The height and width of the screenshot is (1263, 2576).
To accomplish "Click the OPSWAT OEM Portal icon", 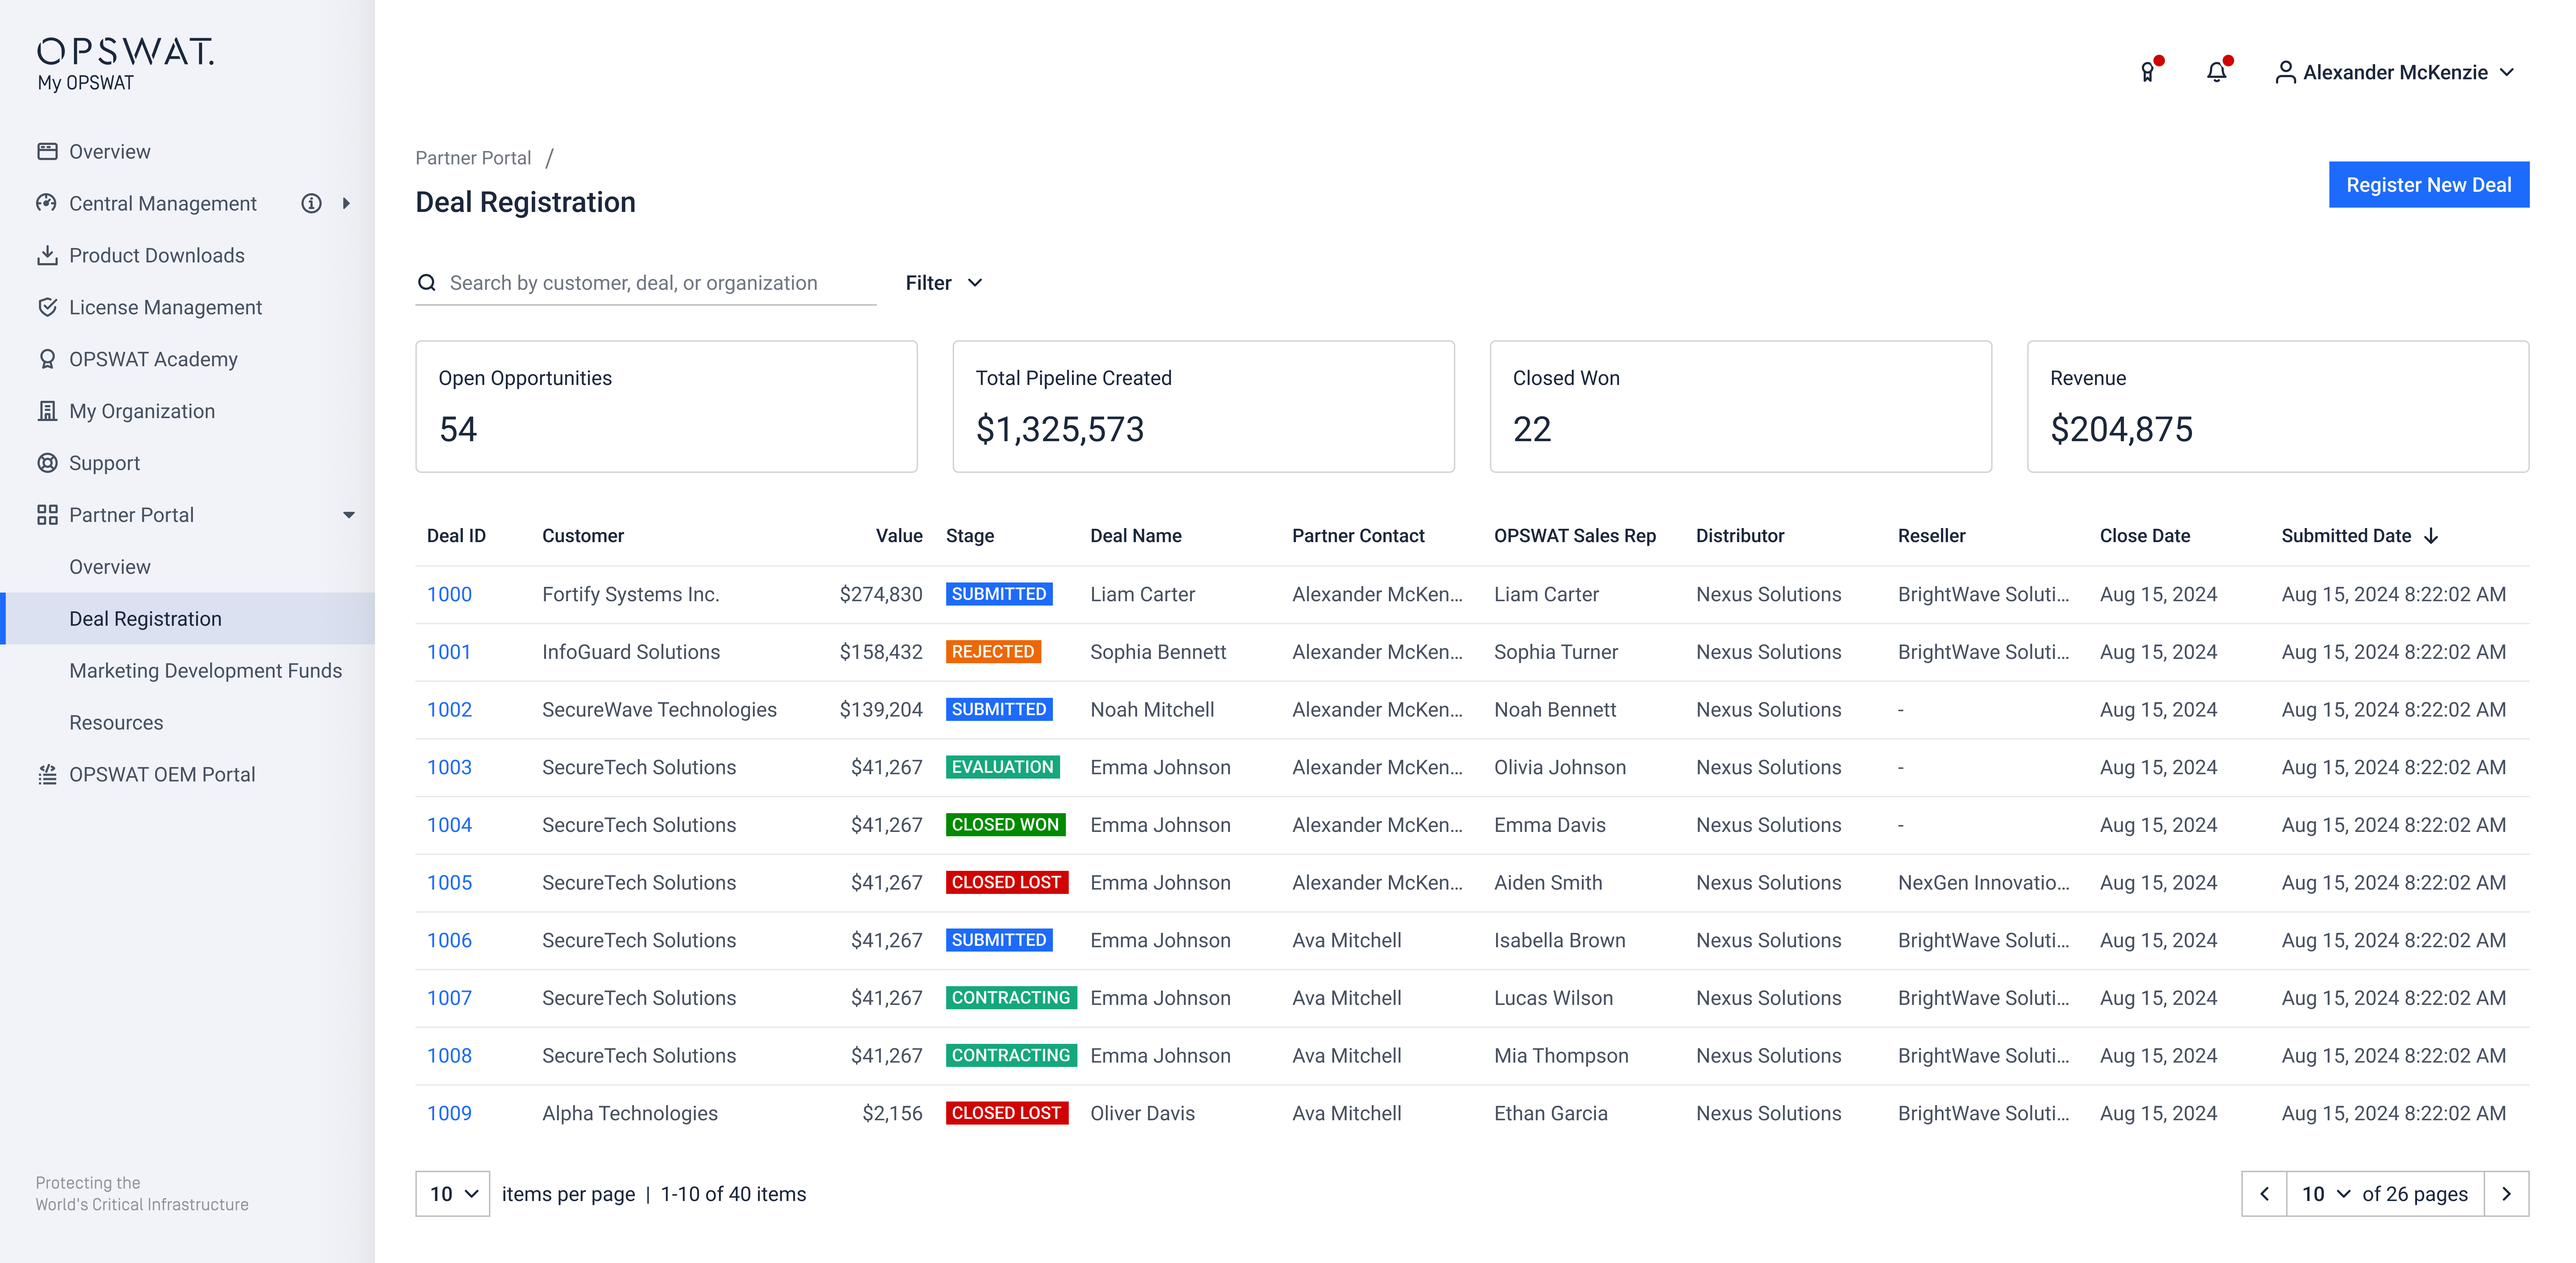I will coord(47,775).
